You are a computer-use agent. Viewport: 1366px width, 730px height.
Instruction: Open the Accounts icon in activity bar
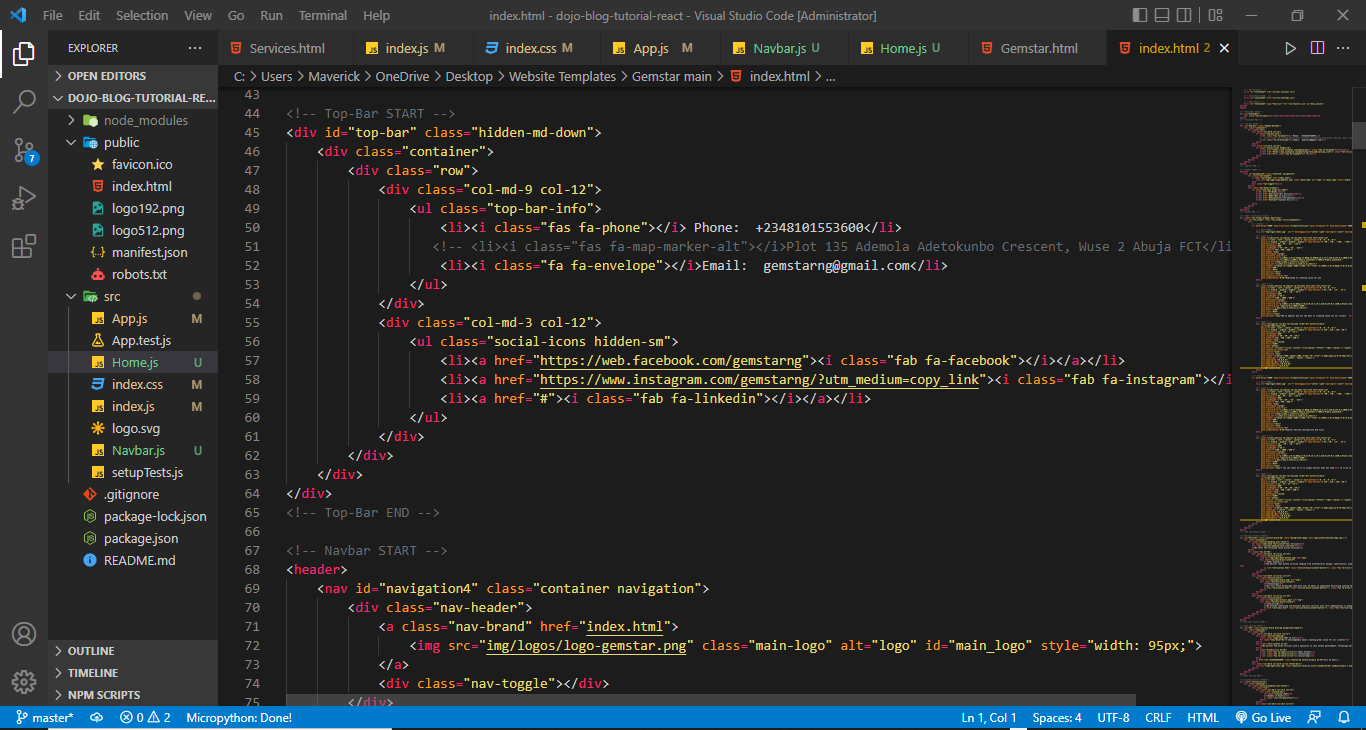pos(24,634)
